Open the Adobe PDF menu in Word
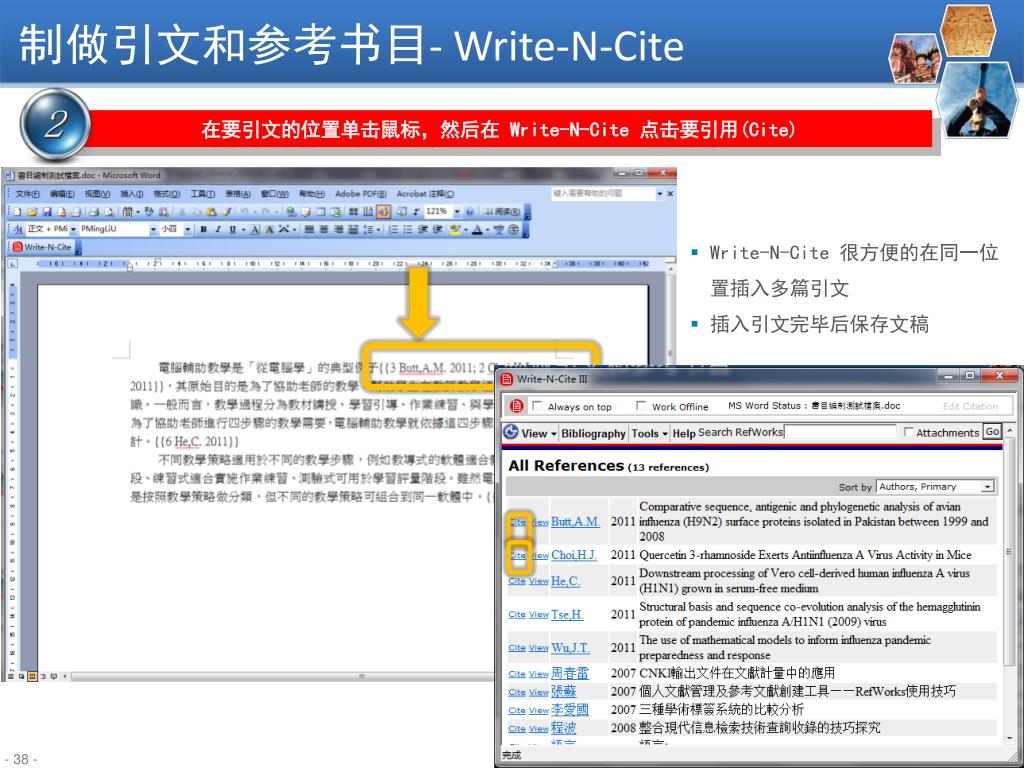 coord(360,194)
